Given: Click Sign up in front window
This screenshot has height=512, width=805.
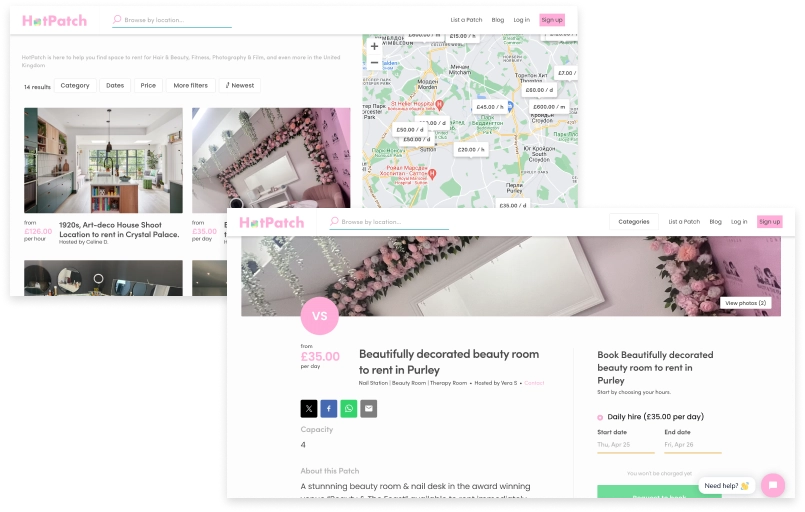Looking at the screenshot, I should click(770, 222).
